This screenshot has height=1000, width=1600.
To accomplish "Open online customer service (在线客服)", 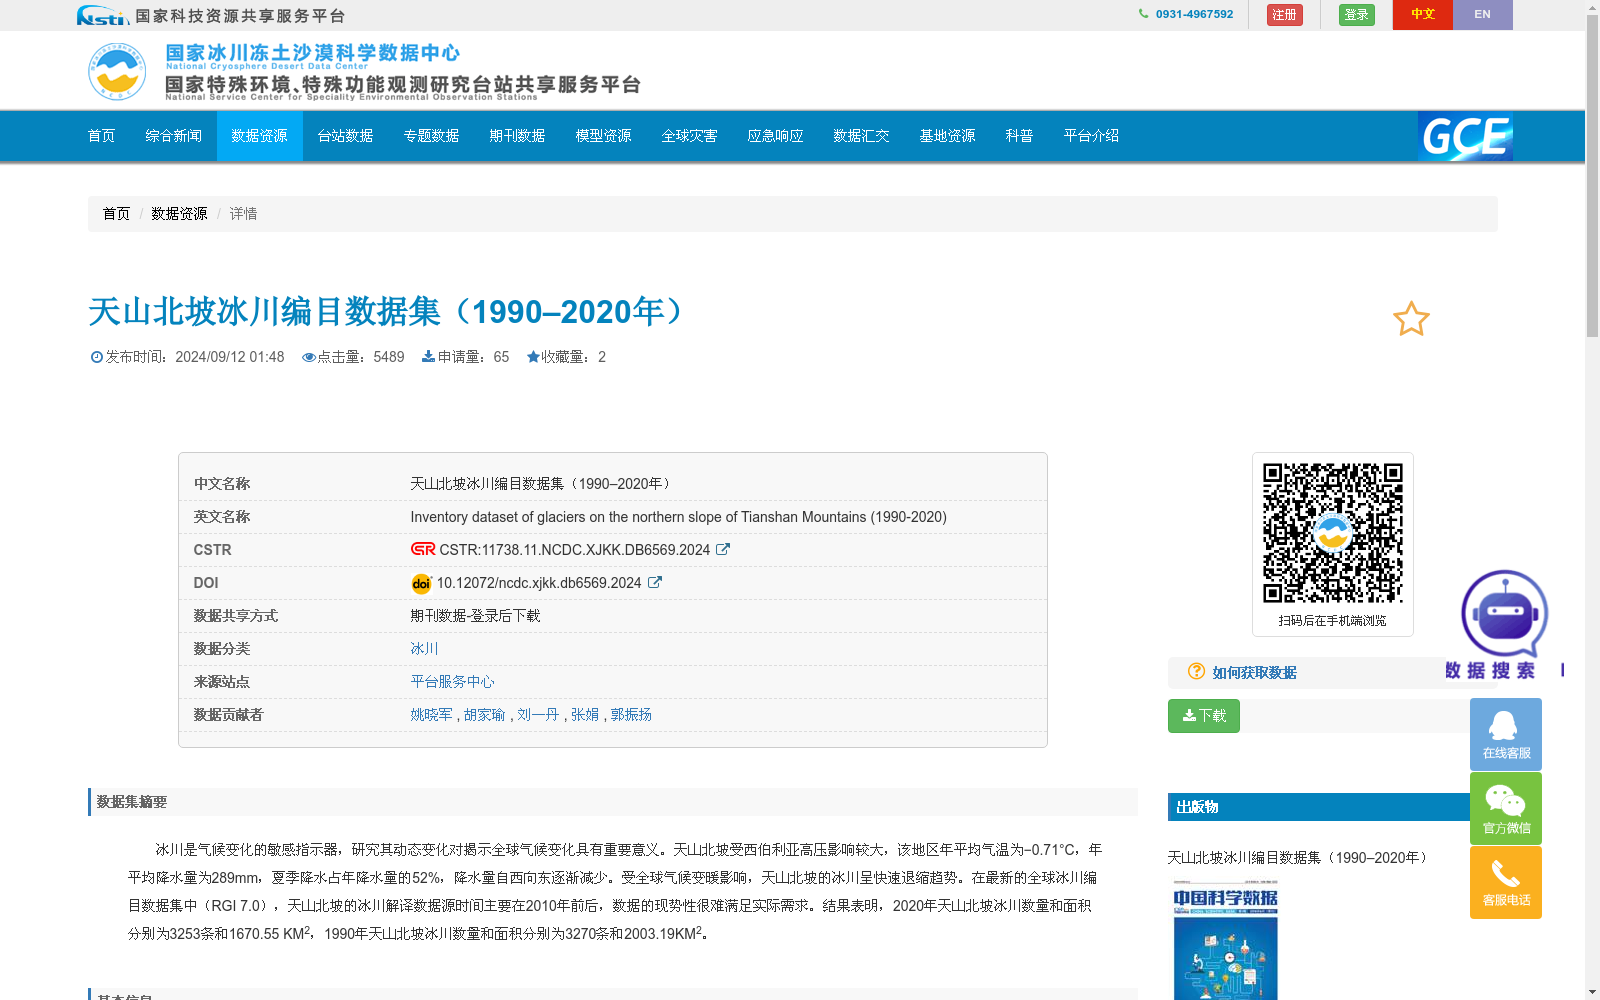I will pos(1506,734).
